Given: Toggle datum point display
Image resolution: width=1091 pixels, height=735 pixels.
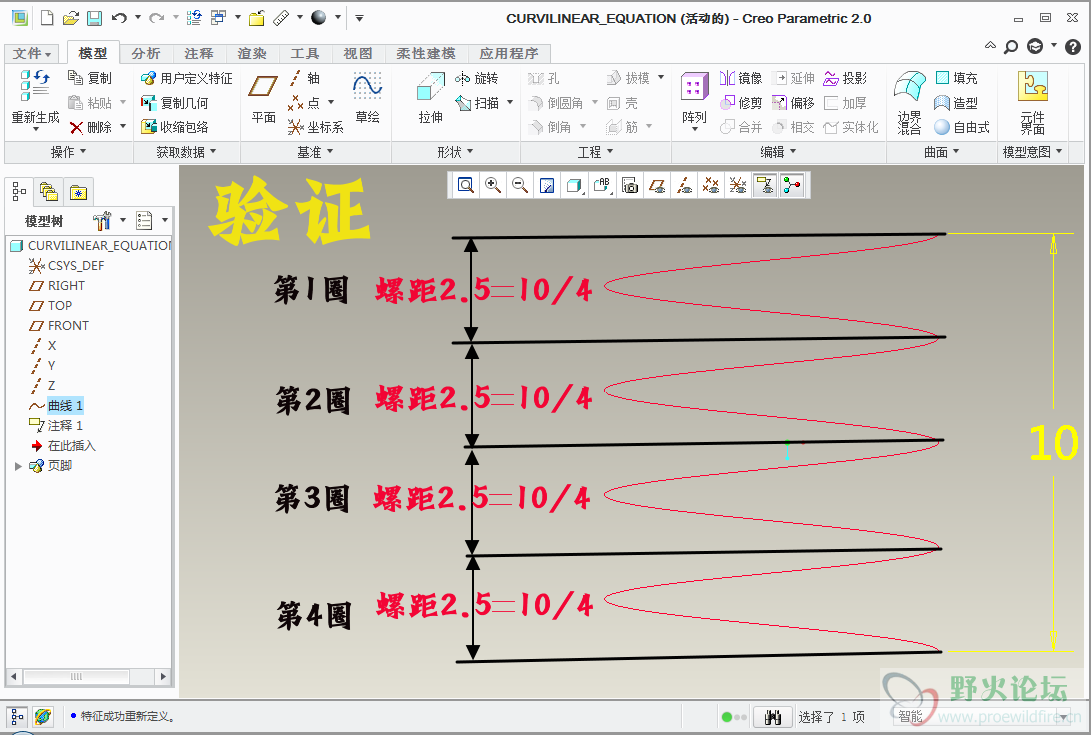Looking at the screenshot, I should (710, 185).
